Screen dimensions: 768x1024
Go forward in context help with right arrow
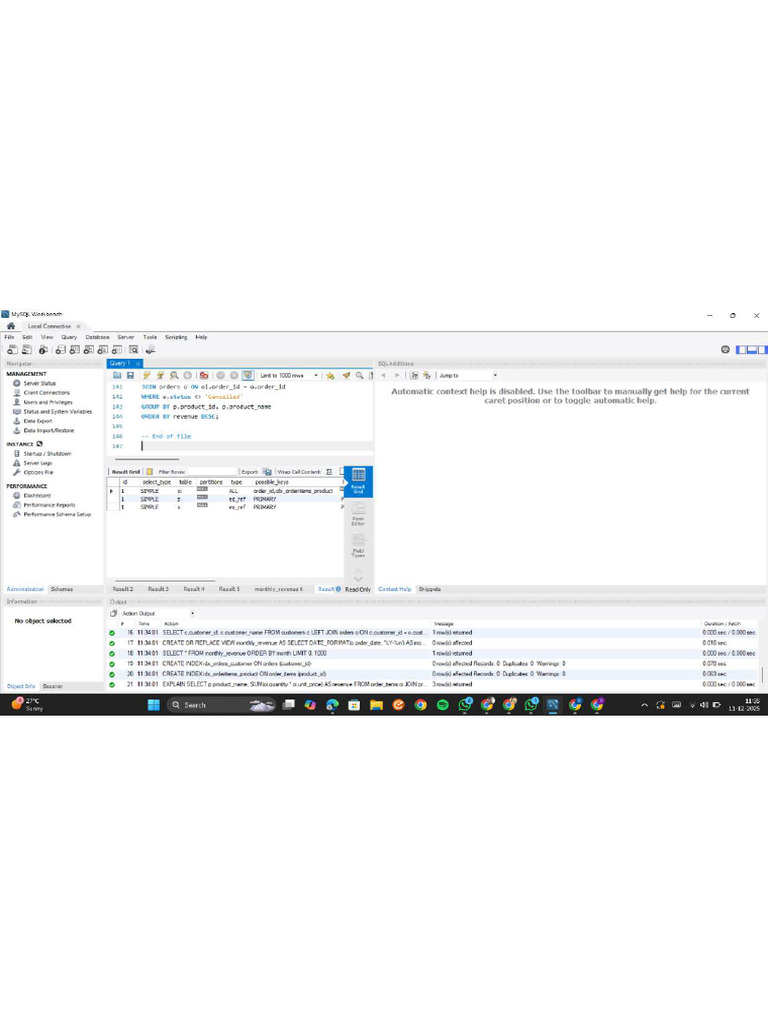click(396, 376)
